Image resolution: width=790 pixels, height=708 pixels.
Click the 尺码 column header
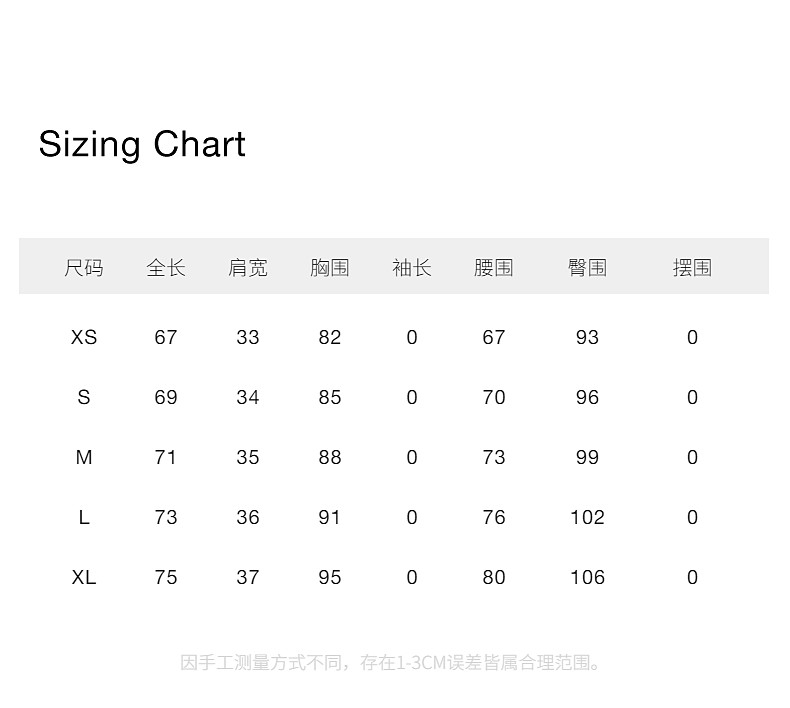point(84,268)
